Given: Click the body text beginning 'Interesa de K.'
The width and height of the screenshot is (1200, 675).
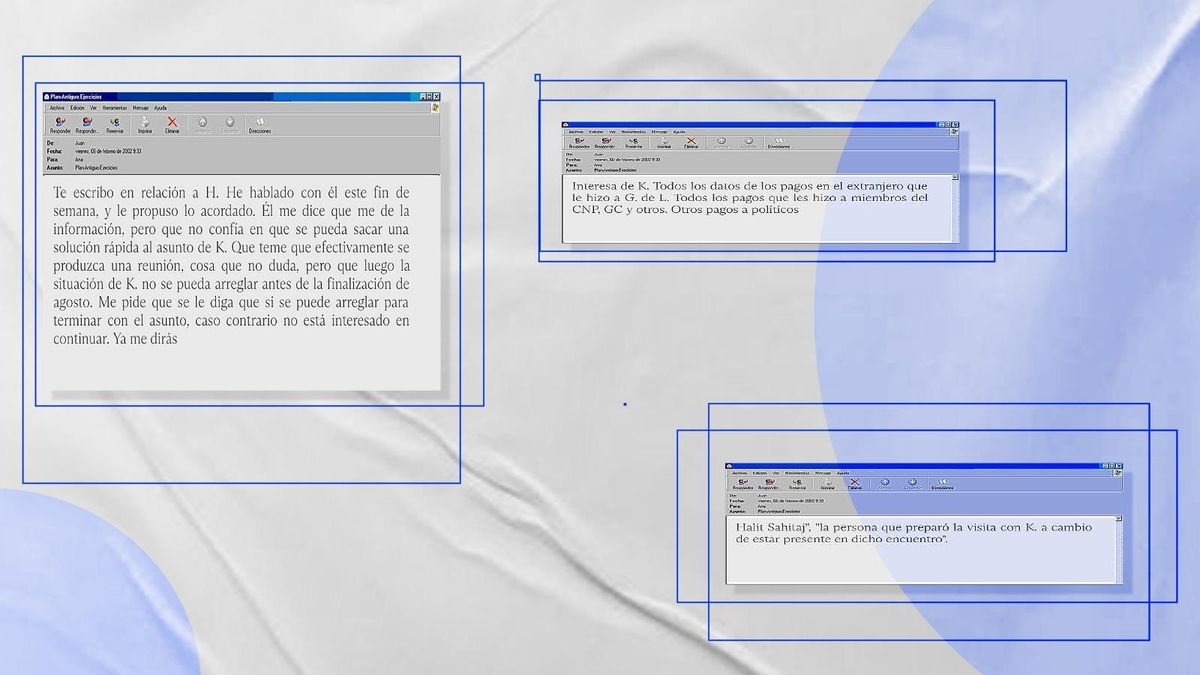Looking at the screenshot, I should pyautogui.click(x=750, y=198).
